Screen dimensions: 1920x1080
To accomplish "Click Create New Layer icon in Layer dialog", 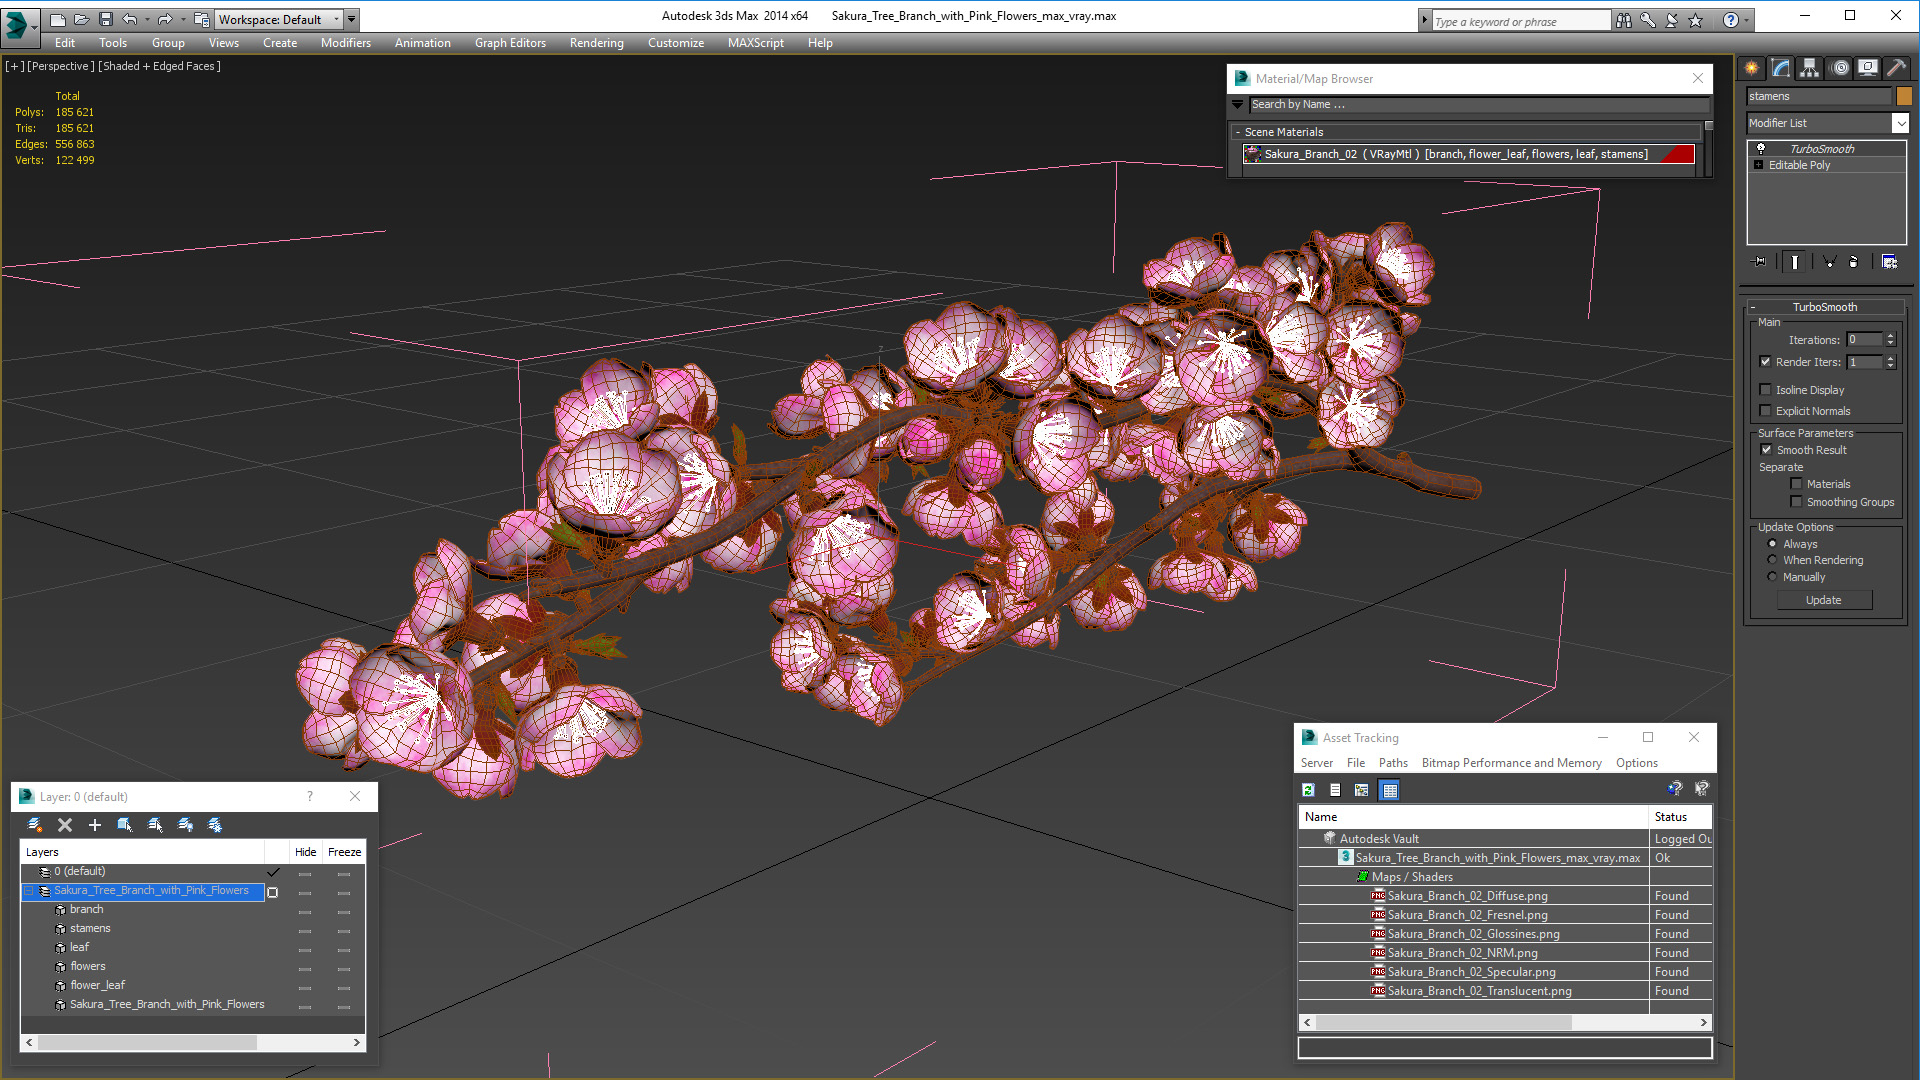I will 35,825.
